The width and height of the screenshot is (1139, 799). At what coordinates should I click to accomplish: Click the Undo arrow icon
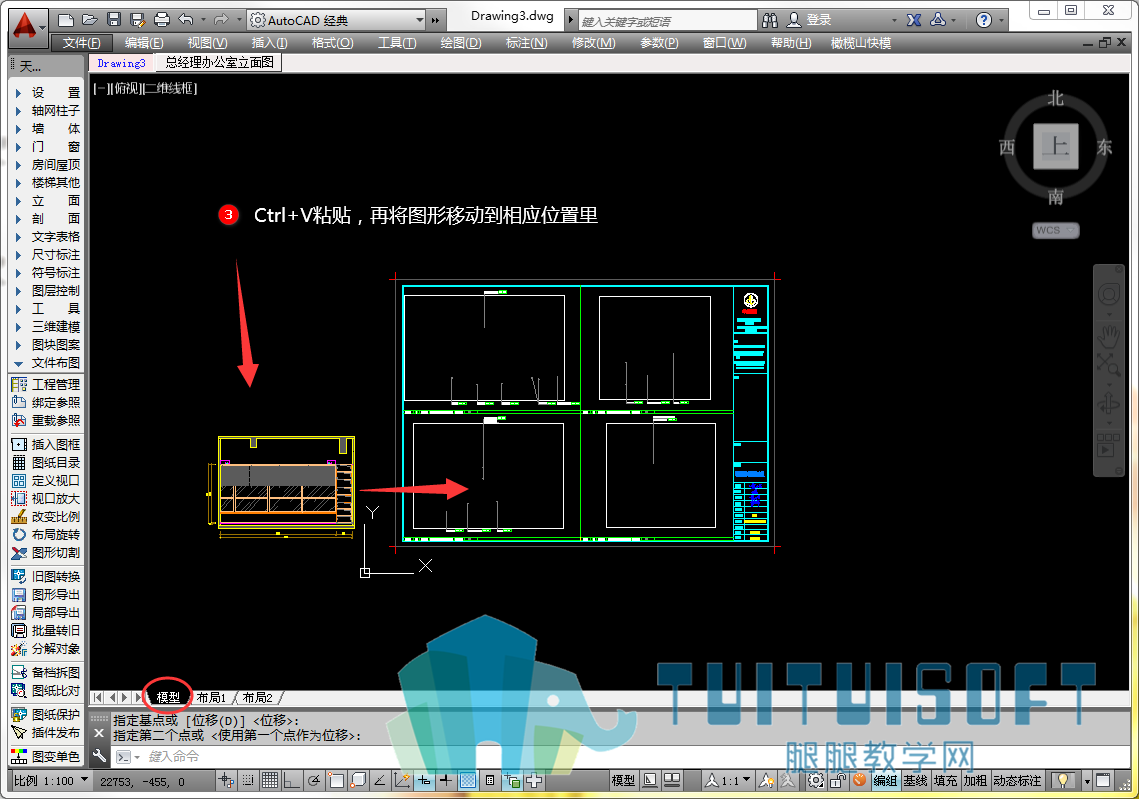[x=186, y=20]
